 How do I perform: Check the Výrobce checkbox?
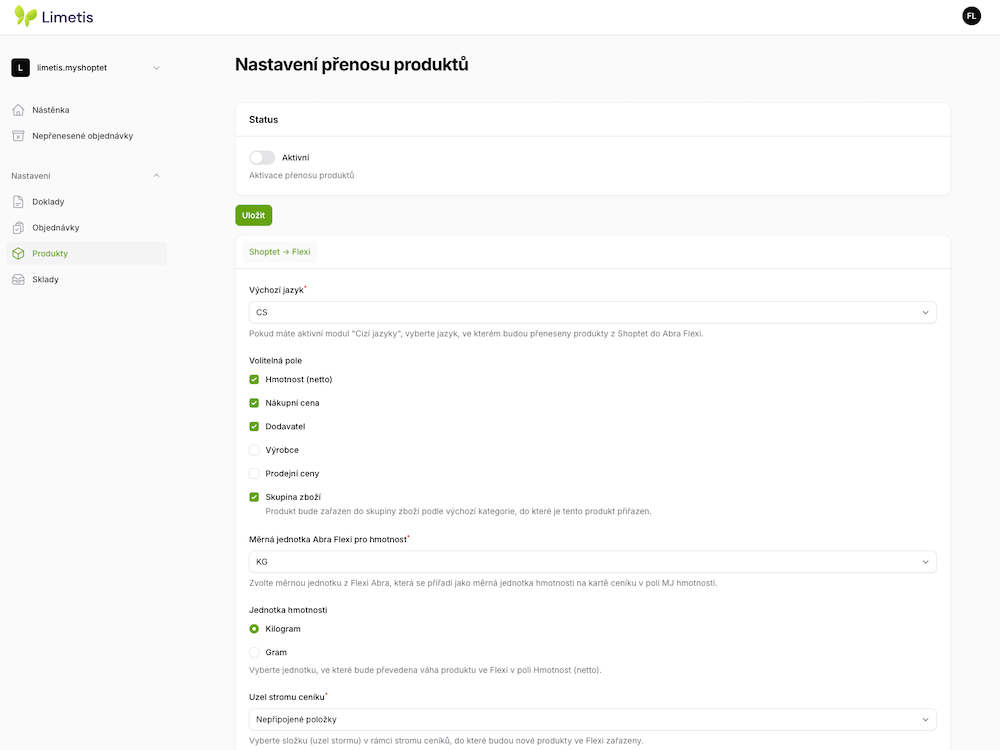(254, 450)
